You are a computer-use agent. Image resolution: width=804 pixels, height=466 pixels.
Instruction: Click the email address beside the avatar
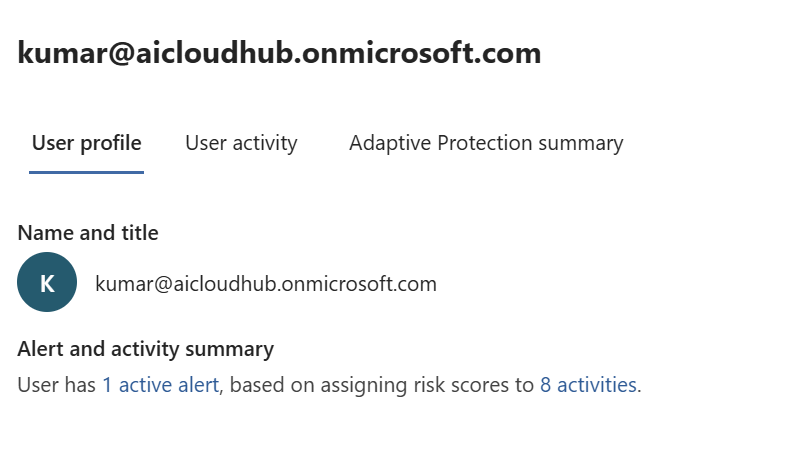[x=266, y=284]
